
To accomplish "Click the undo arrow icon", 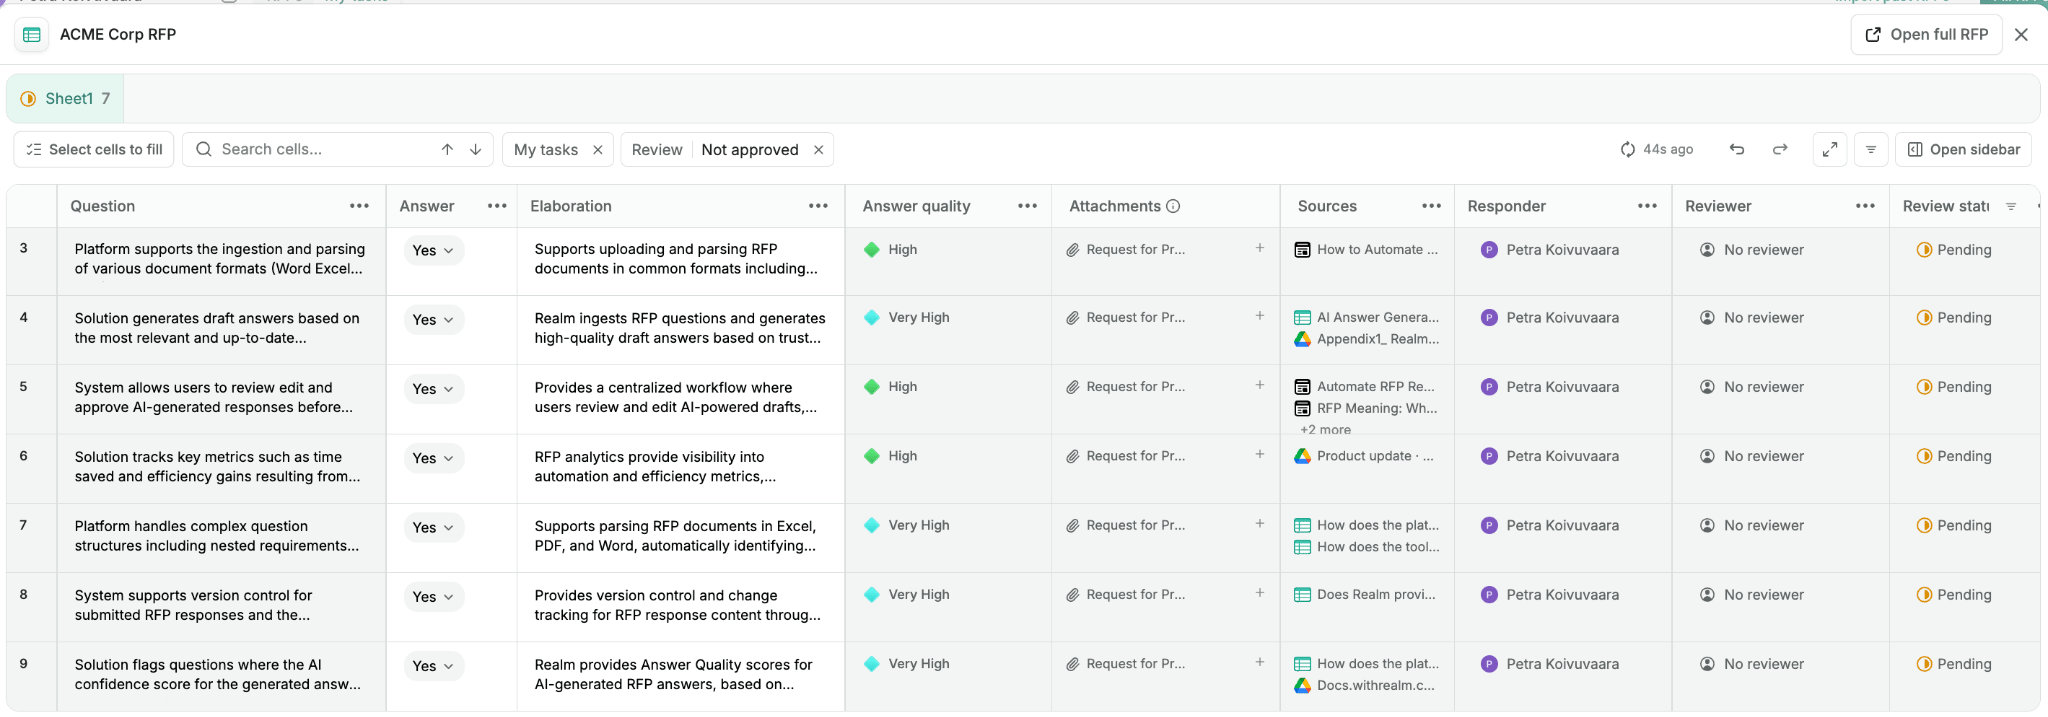I will [x=1737, y=149].
